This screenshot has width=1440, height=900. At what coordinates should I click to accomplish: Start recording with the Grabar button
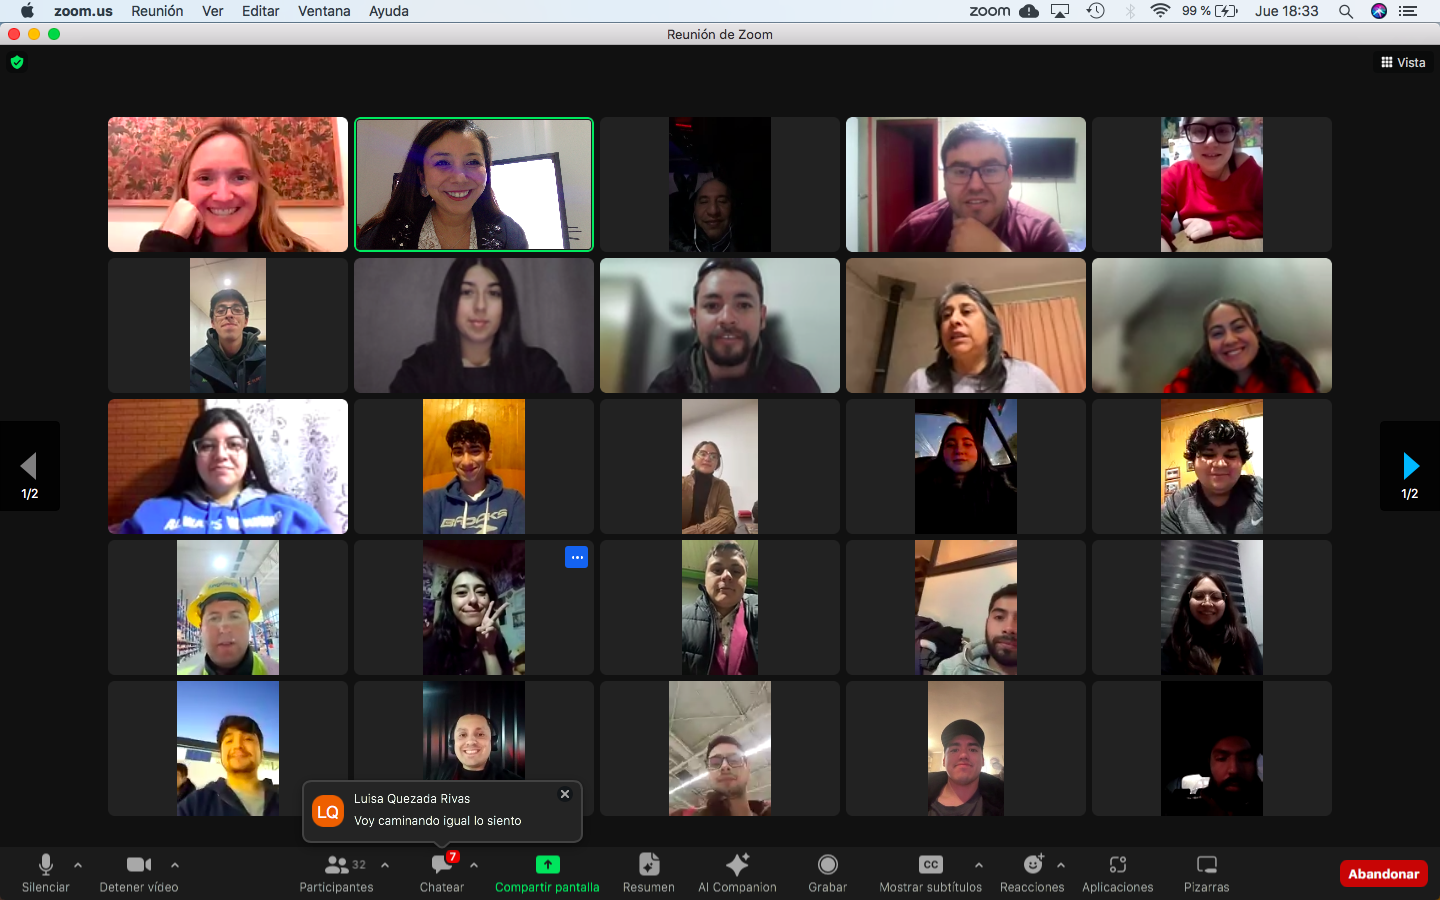tap(827, 866)
